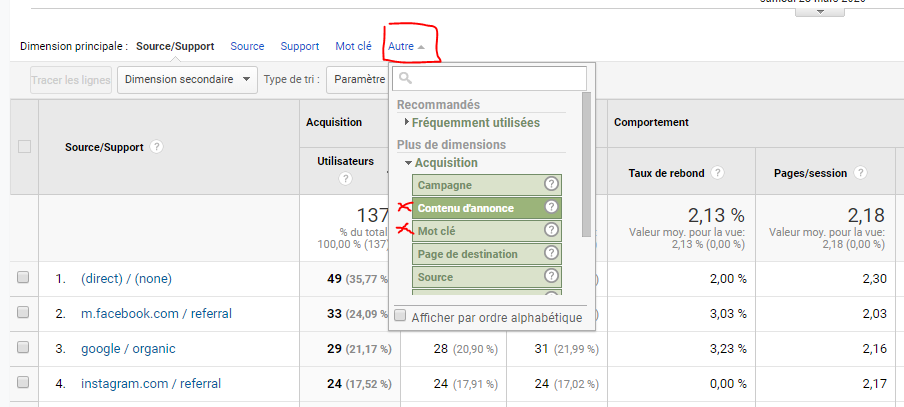Enable Afficher par ordre alphabétique
The image size is (904, 407).
400,316
